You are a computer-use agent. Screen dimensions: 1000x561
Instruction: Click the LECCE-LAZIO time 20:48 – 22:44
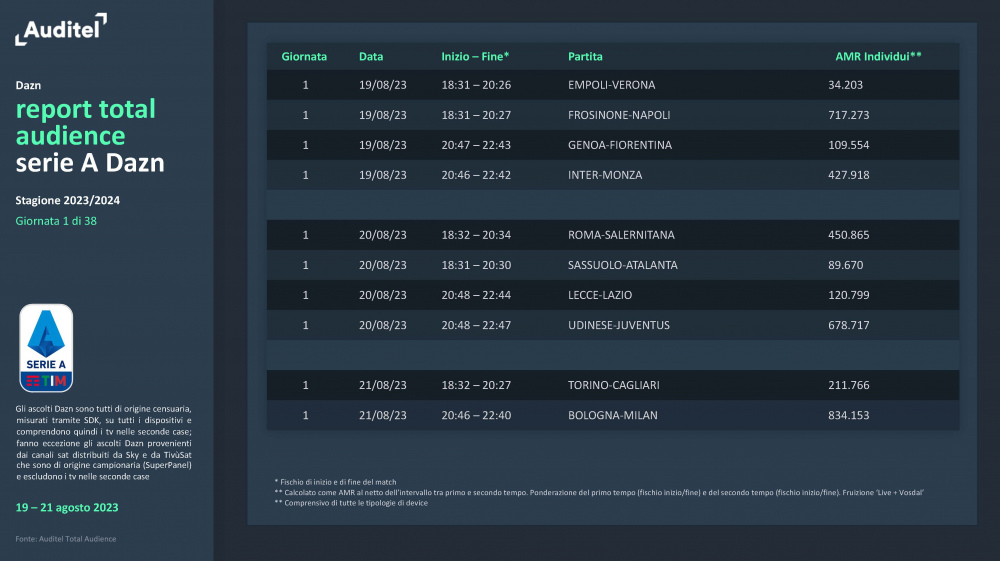476,295
